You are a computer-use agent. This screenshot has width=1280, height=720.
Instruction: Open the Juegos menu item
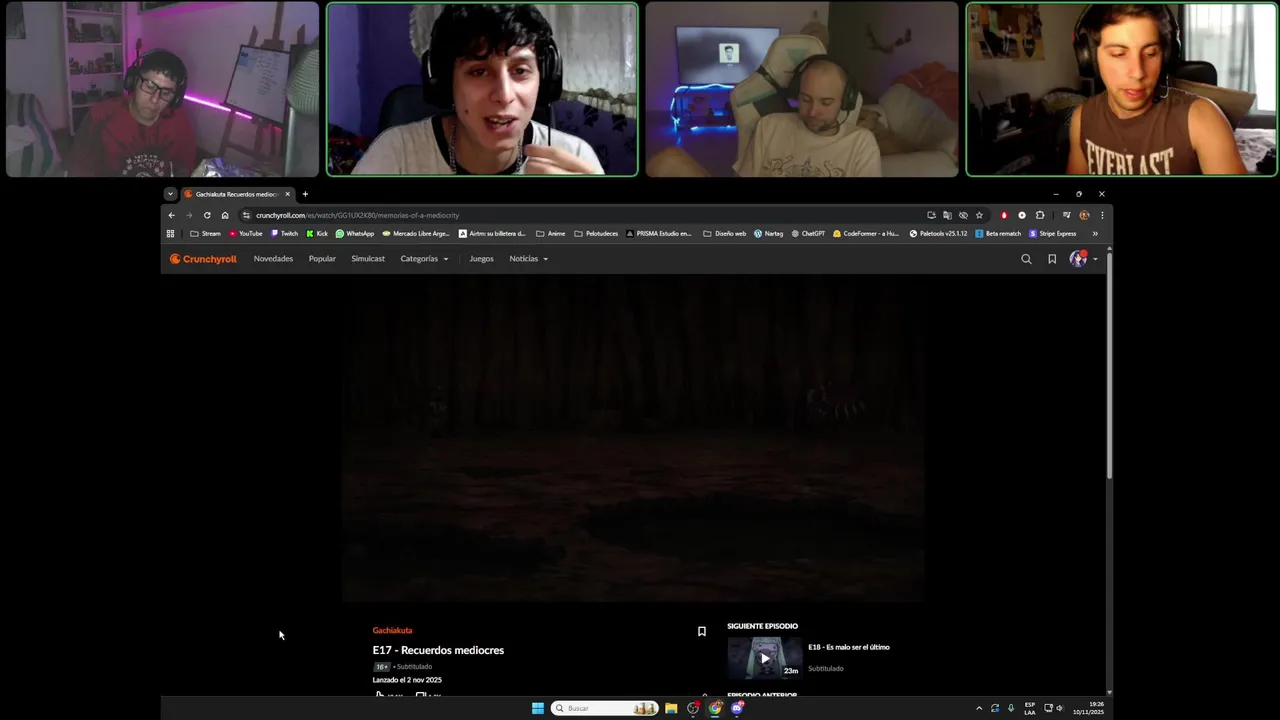point(481,259)
